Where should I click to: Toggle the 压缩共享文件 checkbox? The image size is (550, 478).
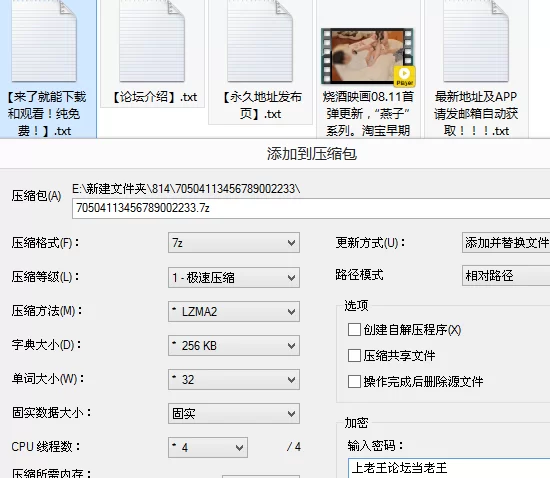(x=354, y=355)
